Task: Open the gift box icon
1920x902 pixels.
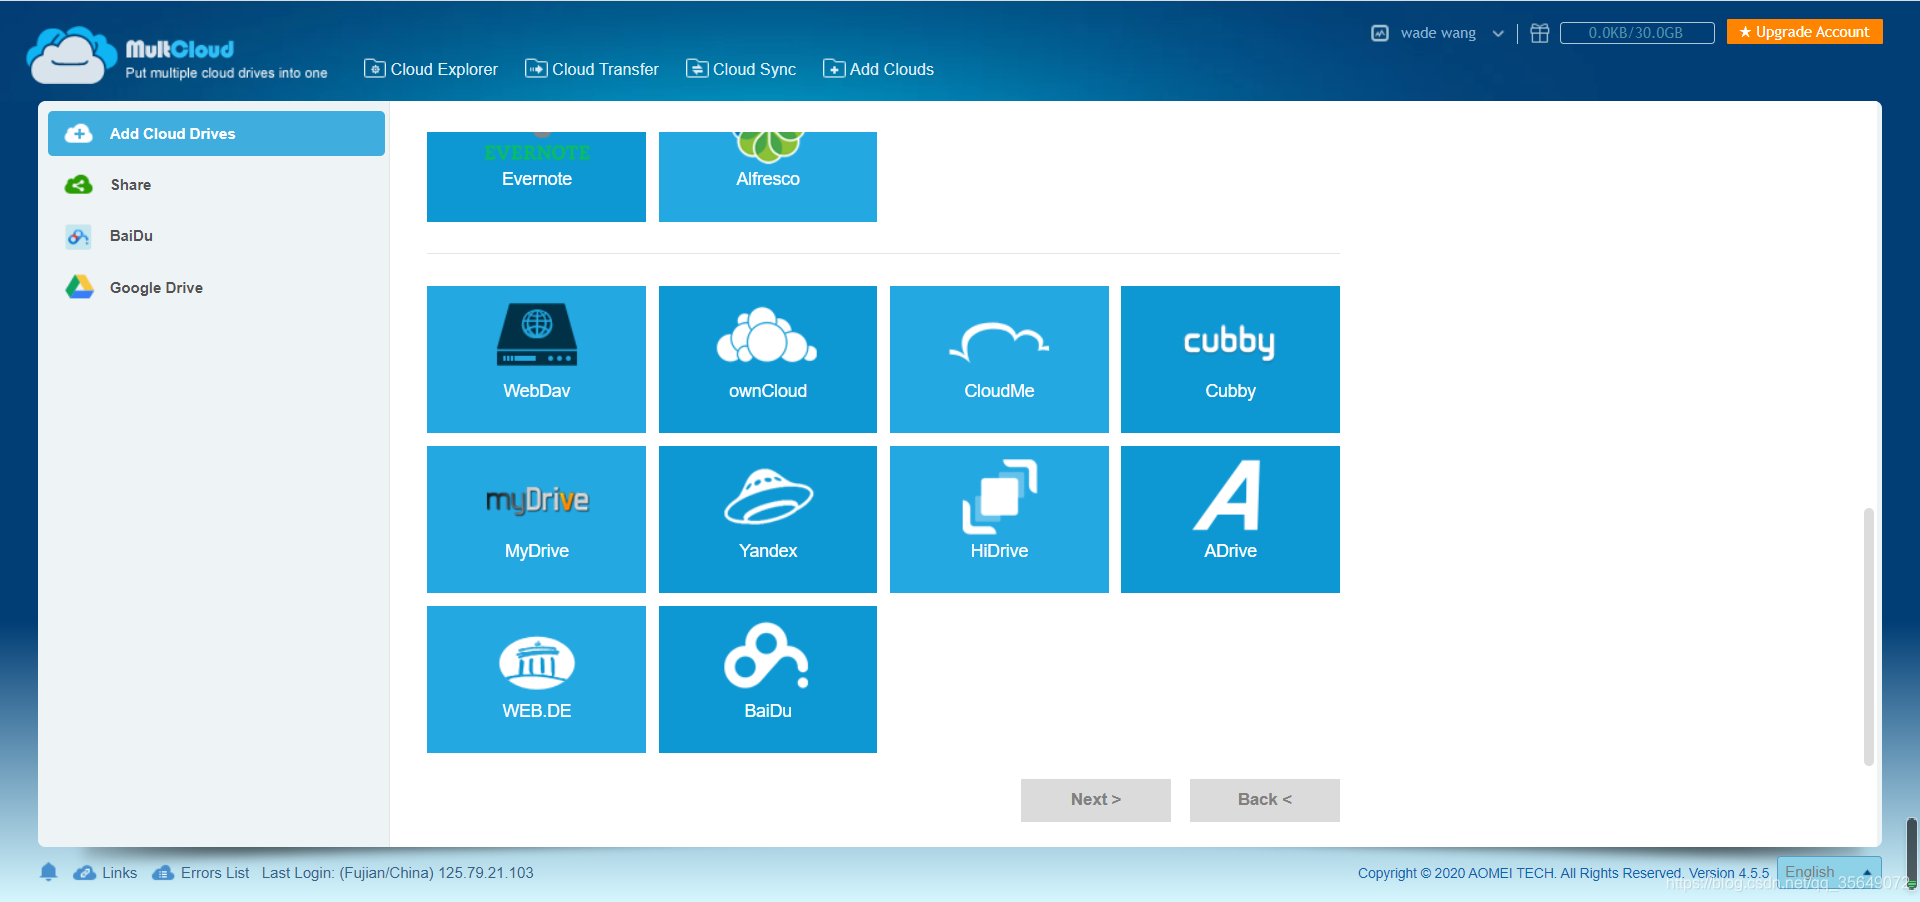Action: (1540, 33)
